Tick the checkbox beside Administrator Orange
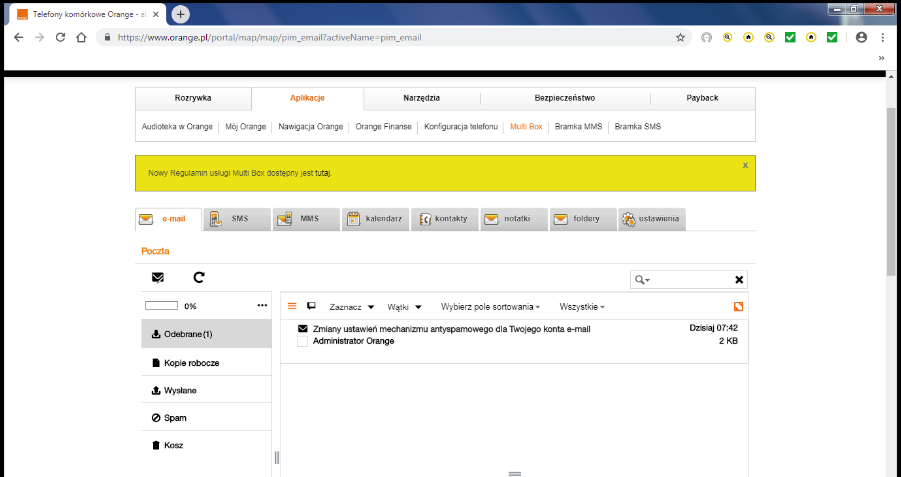 point(303,342)
